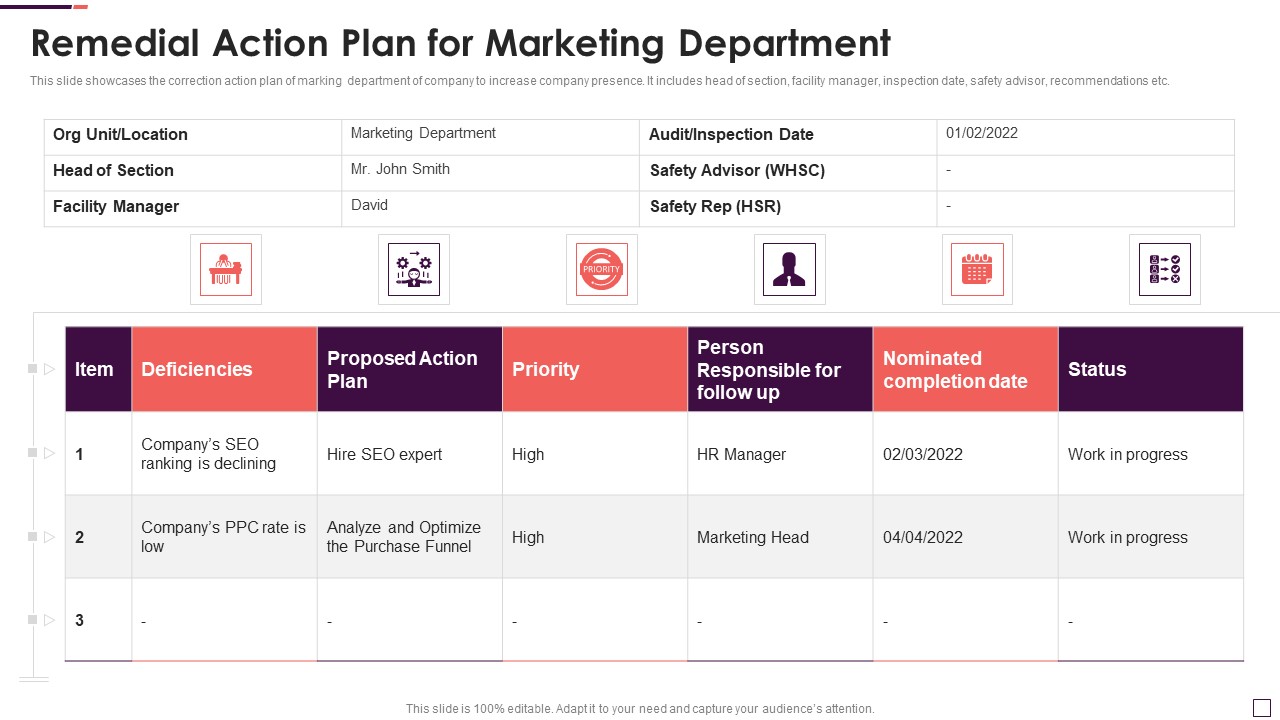Select the David cell
Viewport: 1280px width, 720px height.
tap(490, 209)
